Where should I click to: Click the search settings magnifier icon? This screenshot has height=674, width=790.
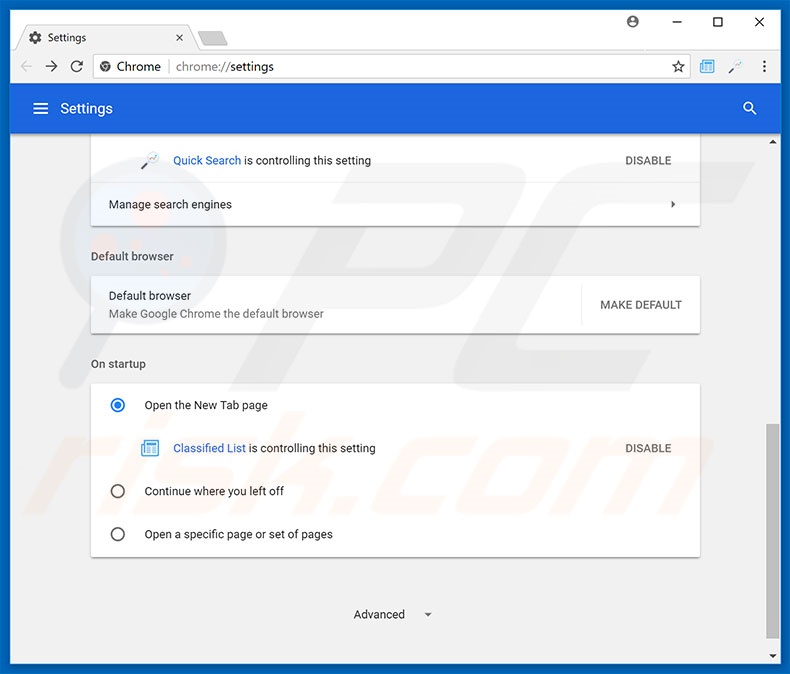[x=749, y=108]
